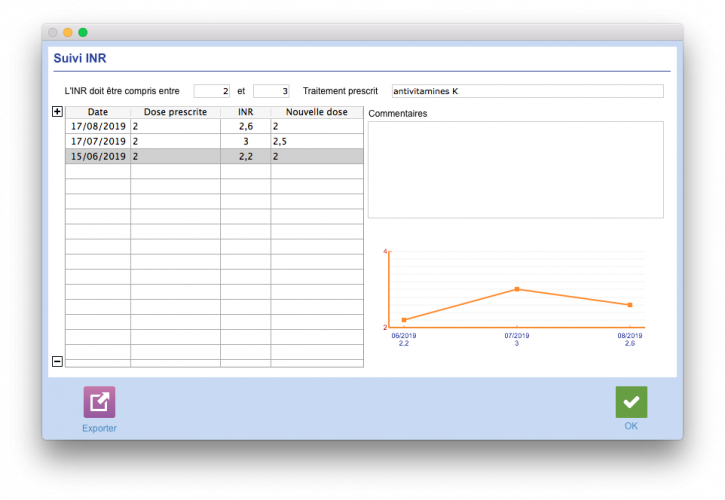725x500 pixels.
Task: Click the green maximize window button
Action: click(x=83, y=32)
